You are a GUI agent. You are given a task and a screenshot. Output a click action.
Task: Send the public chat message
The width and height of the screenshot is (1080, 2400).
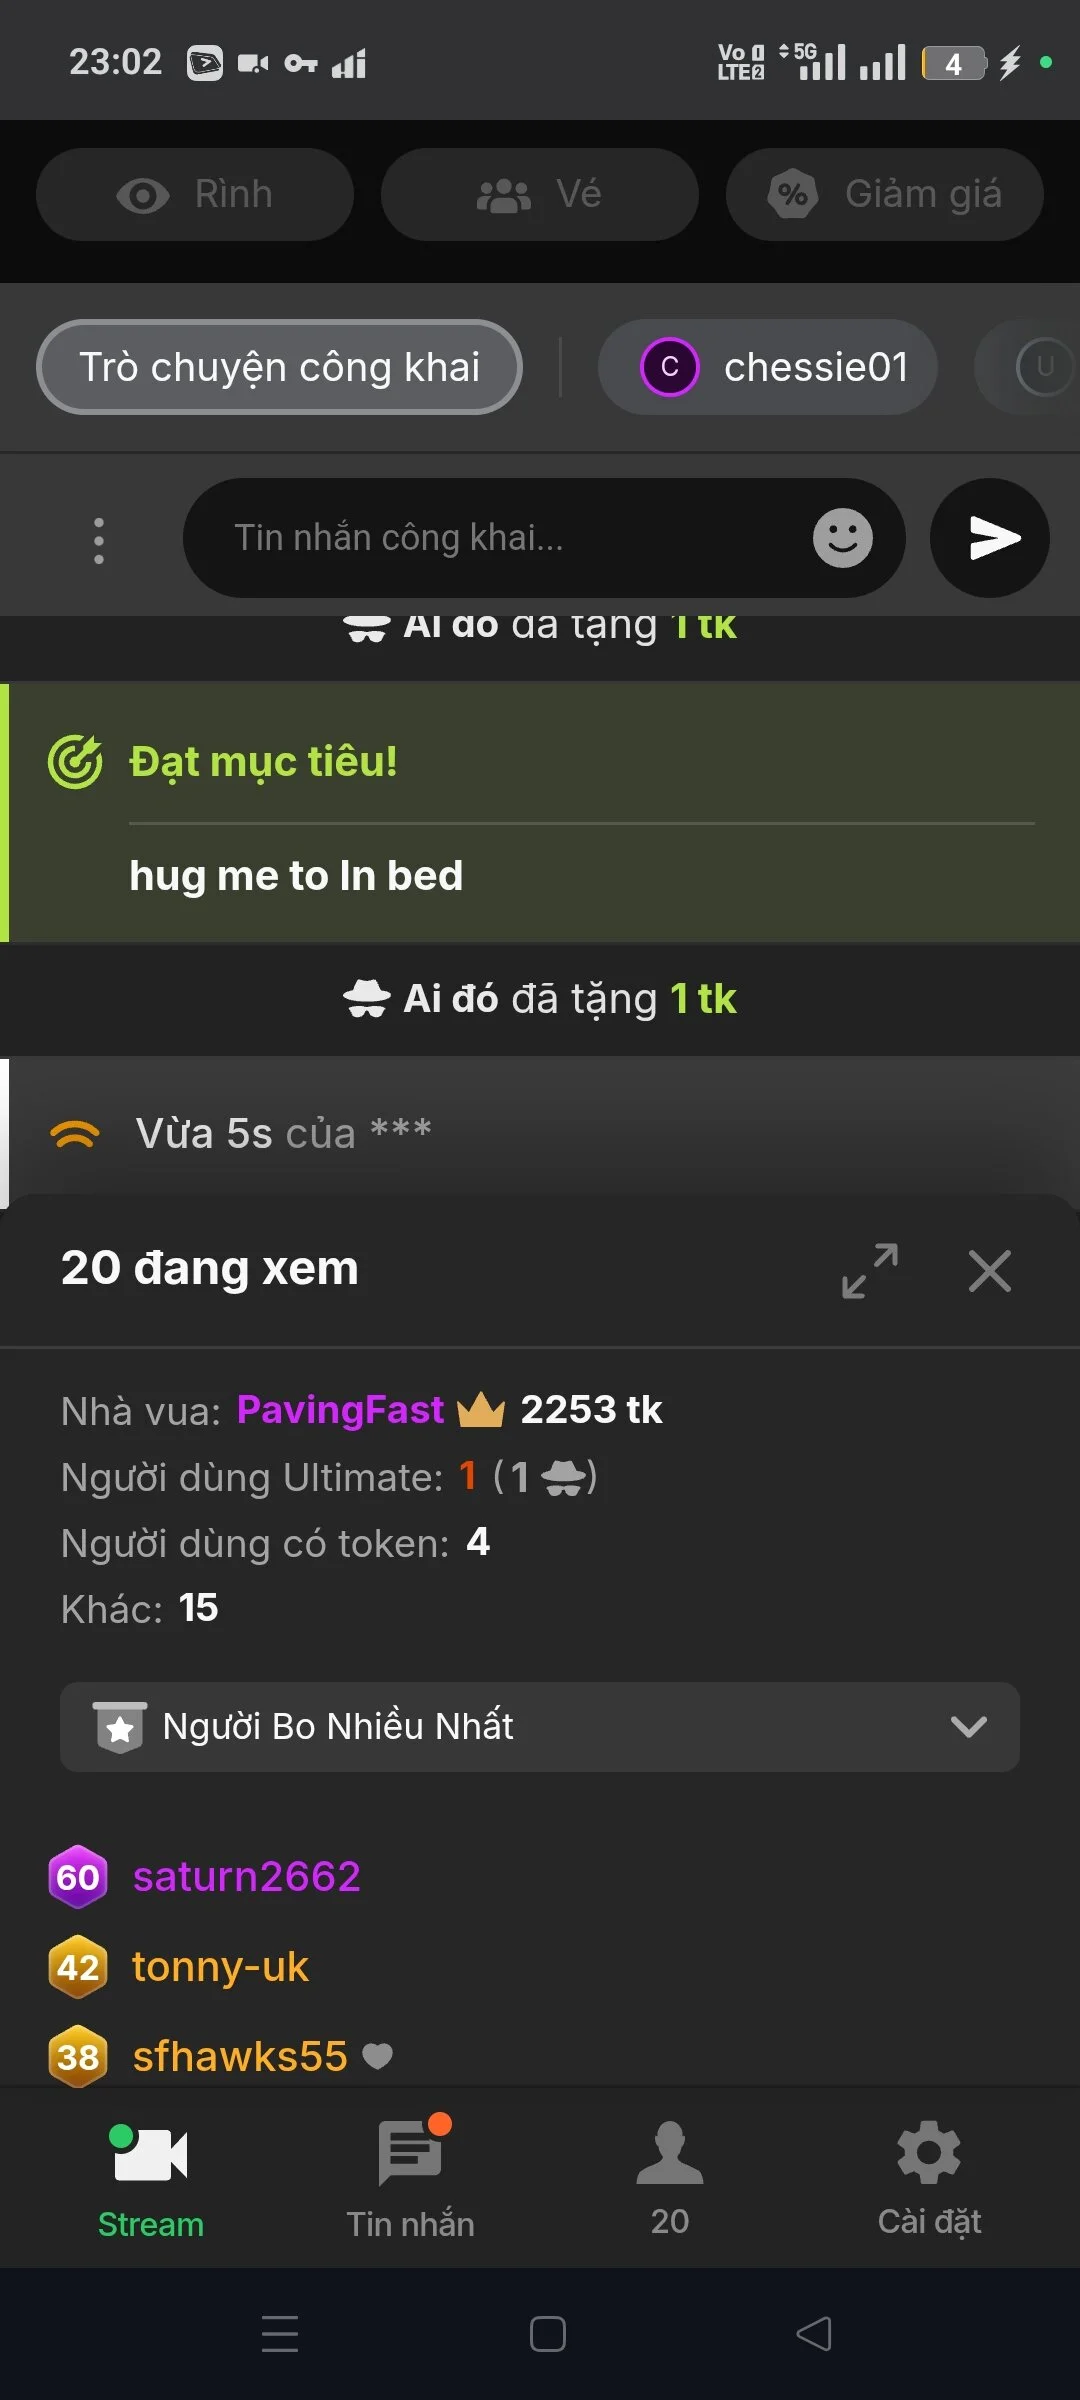989,538
